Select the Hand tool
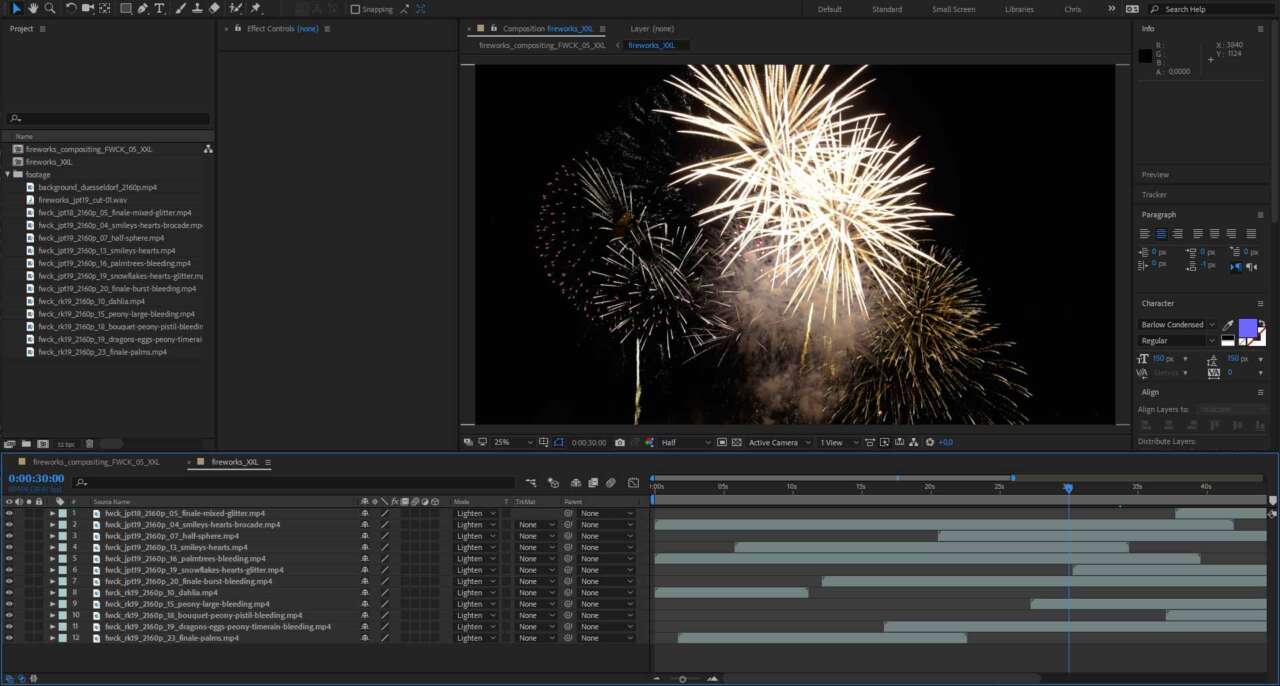 coord(33,9)
